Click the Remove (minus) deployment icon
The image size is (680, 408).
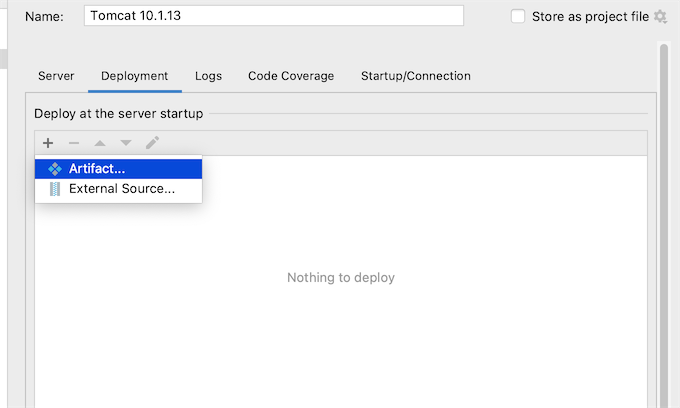pos(74,143)
